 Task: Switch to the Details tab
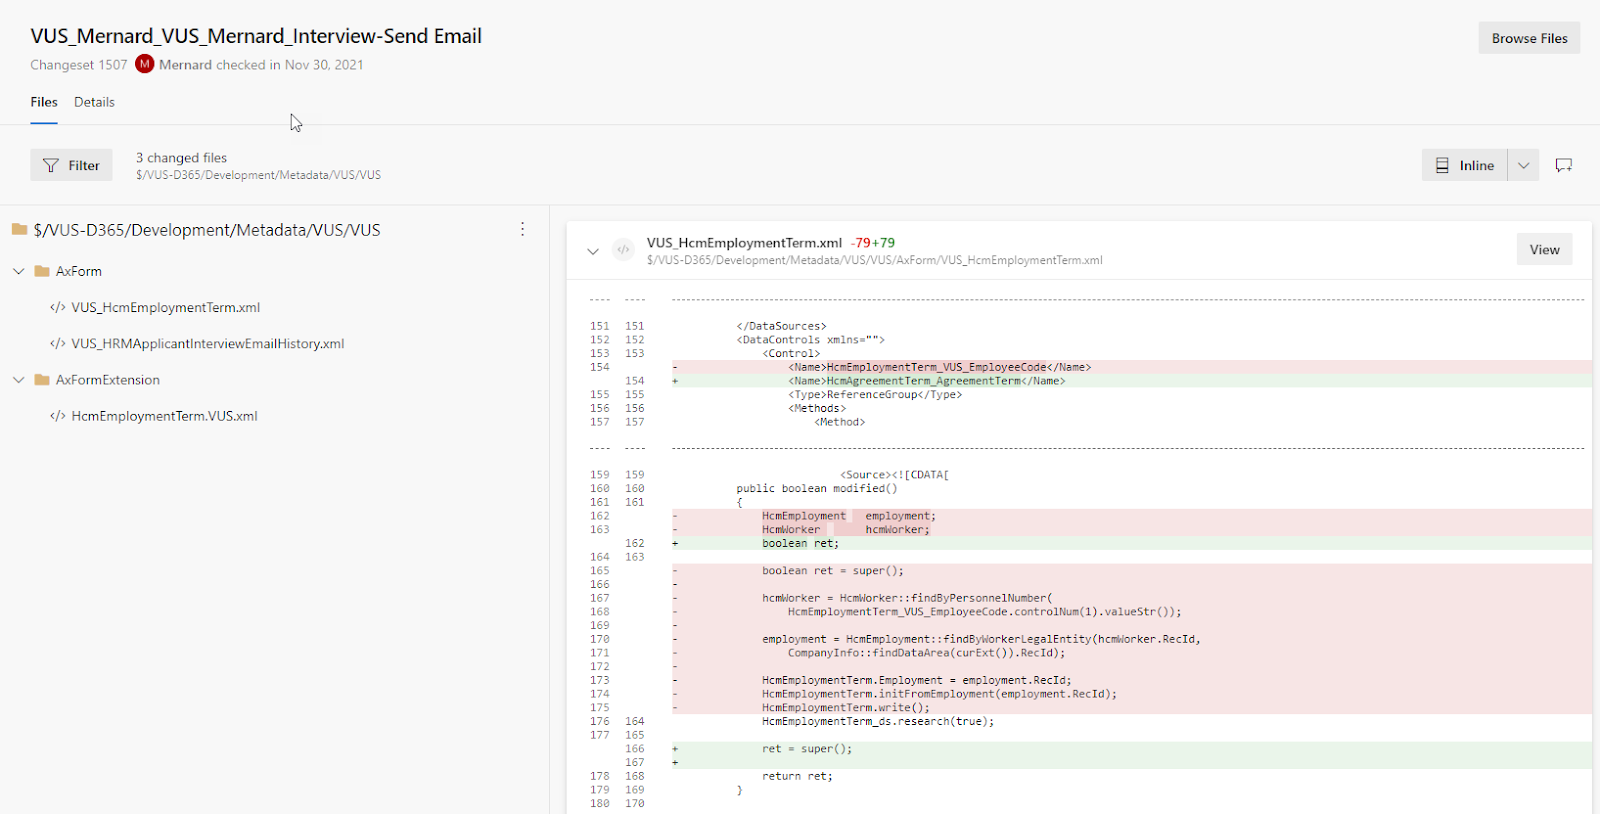pos(94,102)
